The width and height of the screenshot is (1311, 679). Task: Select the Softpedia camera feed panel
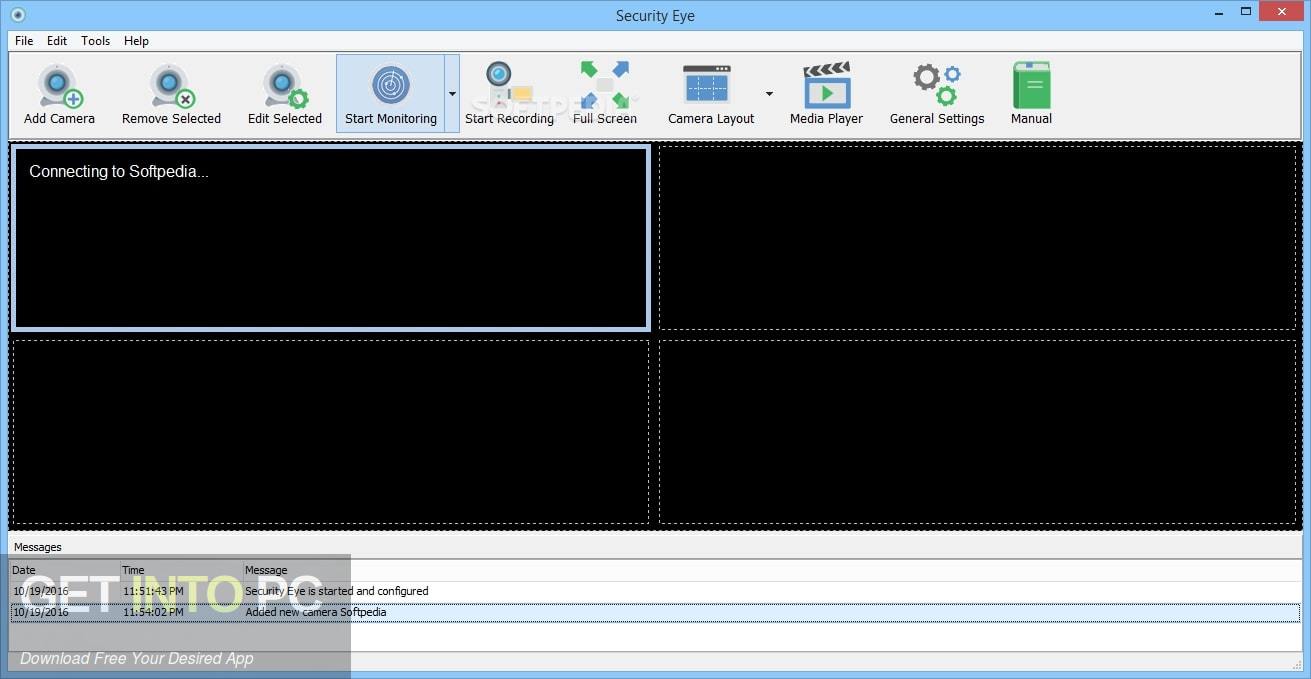coord(330,237)
